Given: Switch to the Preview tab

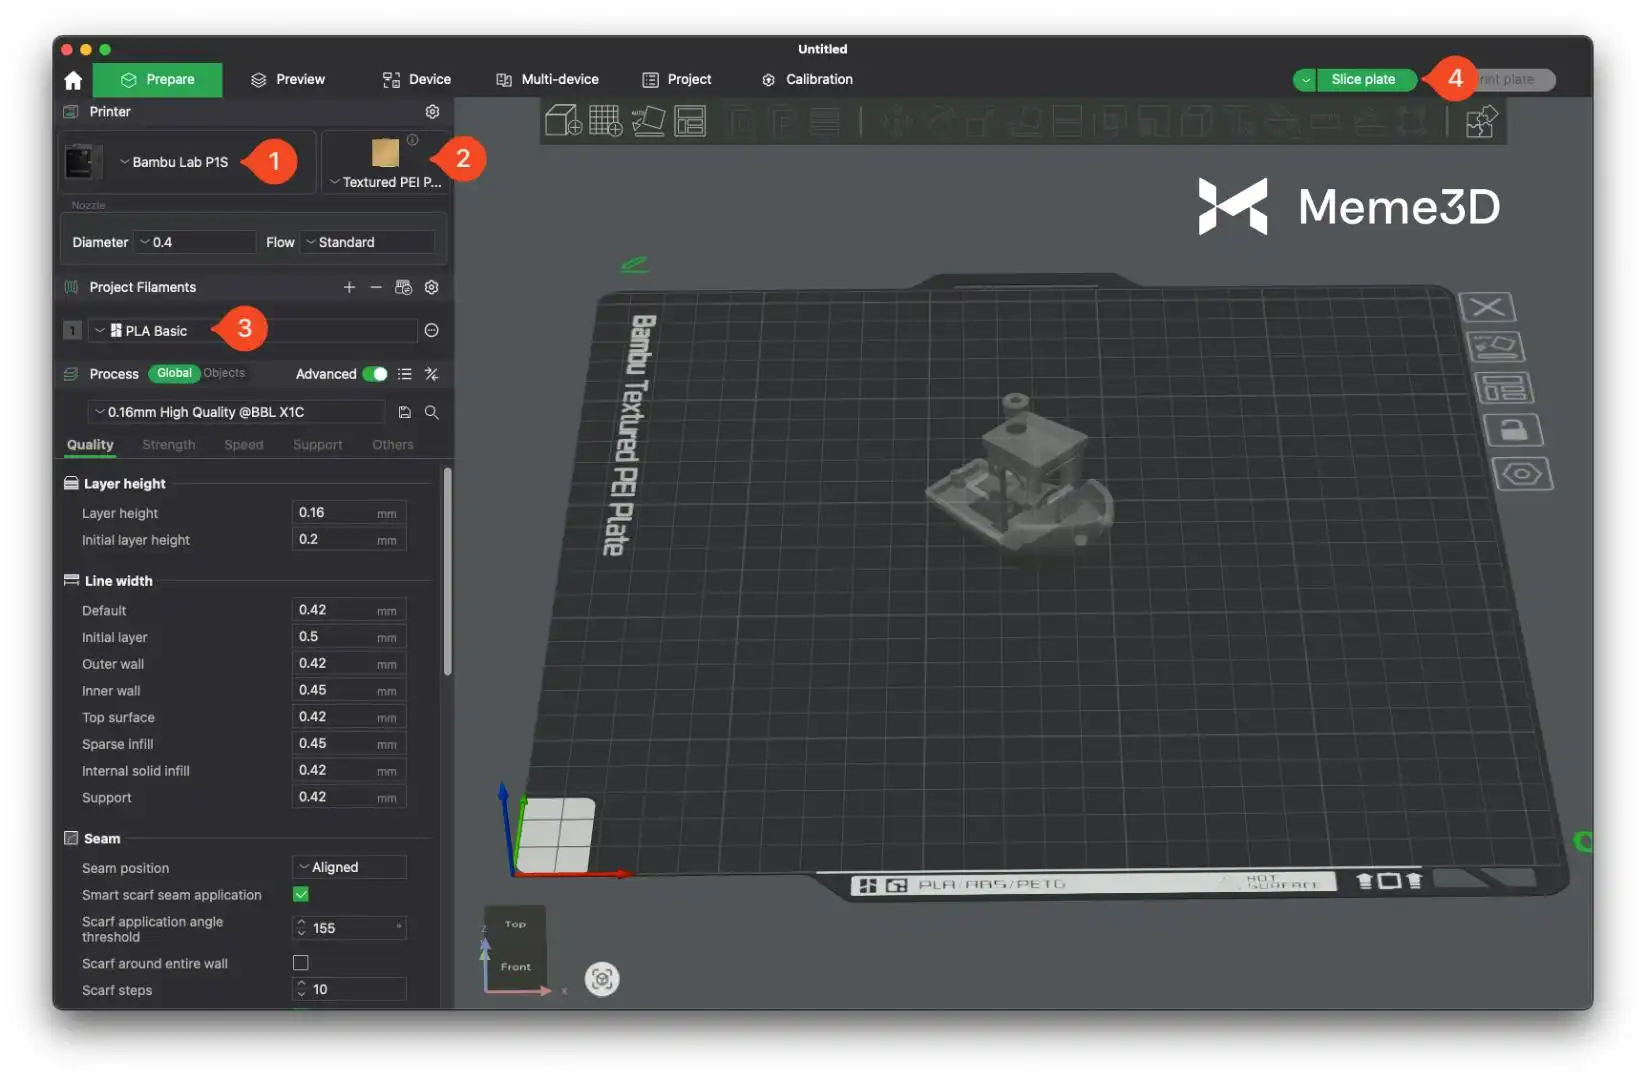Looking at the screenshot, I should click(288, 80).
